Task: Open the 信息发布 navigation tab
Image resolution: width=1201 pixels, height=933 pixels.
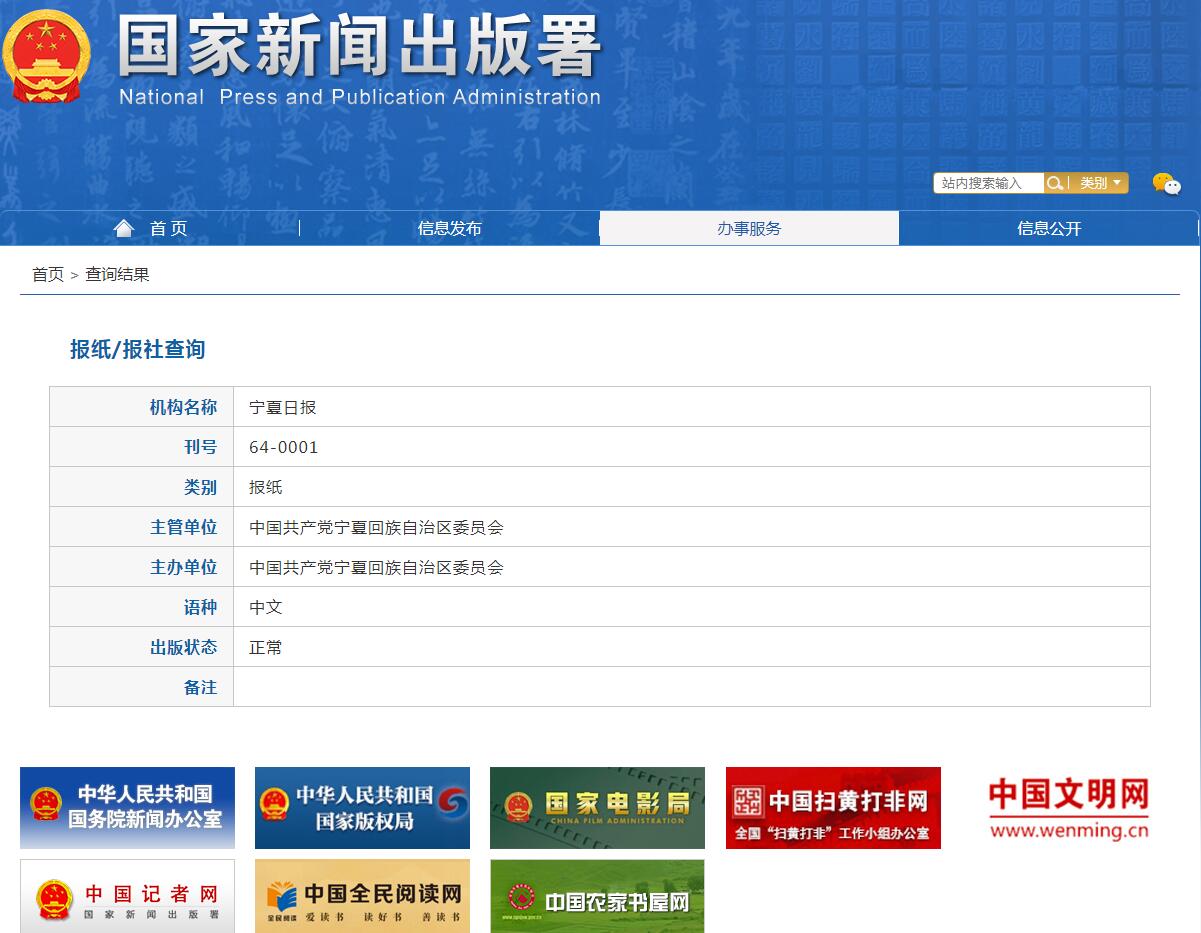Action: [449, 228]
